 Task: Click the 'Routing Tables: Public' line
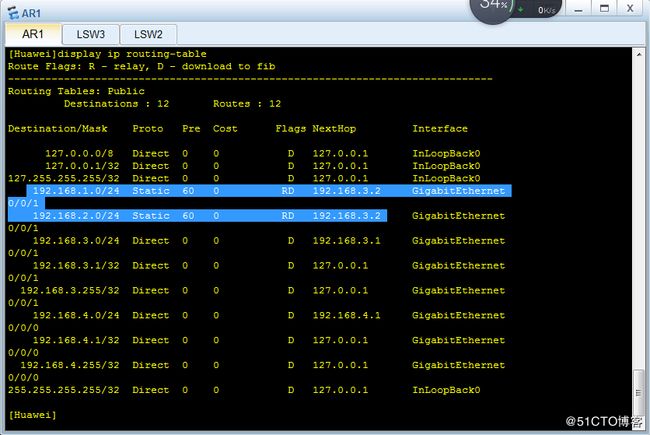[76, 91]
